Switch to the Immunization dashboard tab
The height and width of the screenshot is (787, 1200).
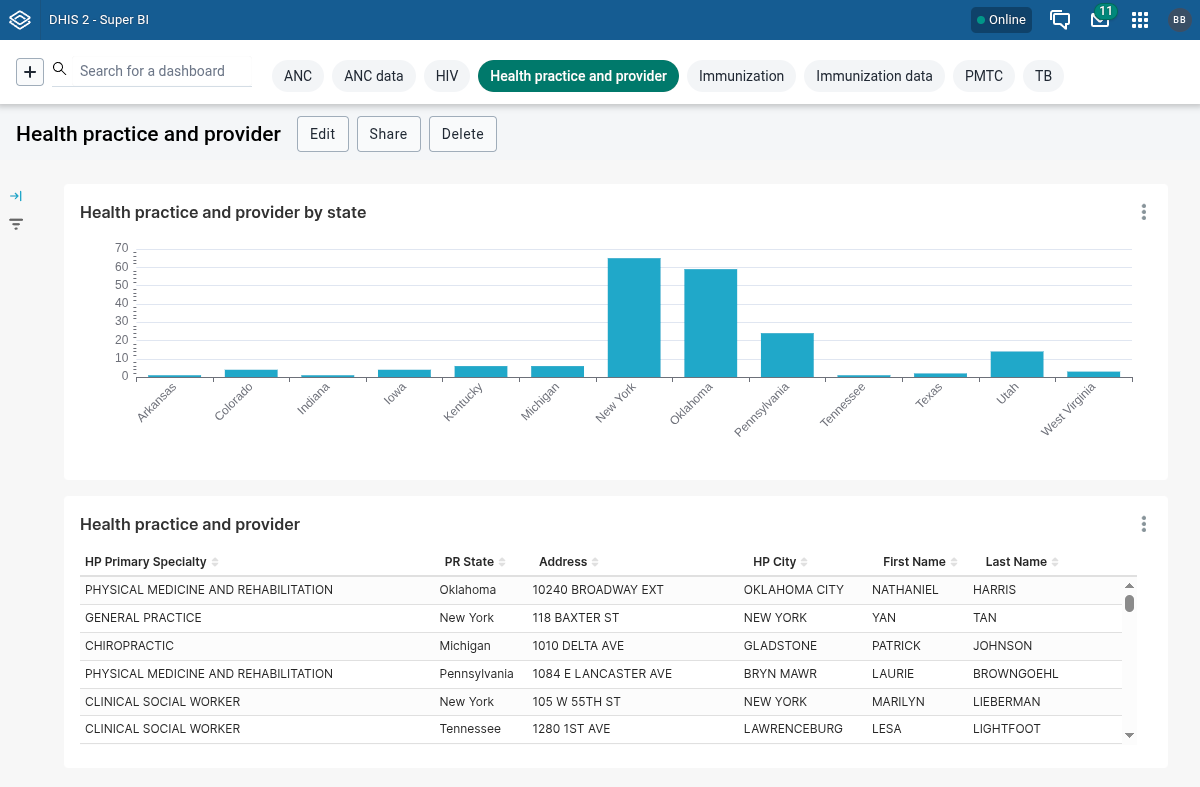tap(741, 76)
